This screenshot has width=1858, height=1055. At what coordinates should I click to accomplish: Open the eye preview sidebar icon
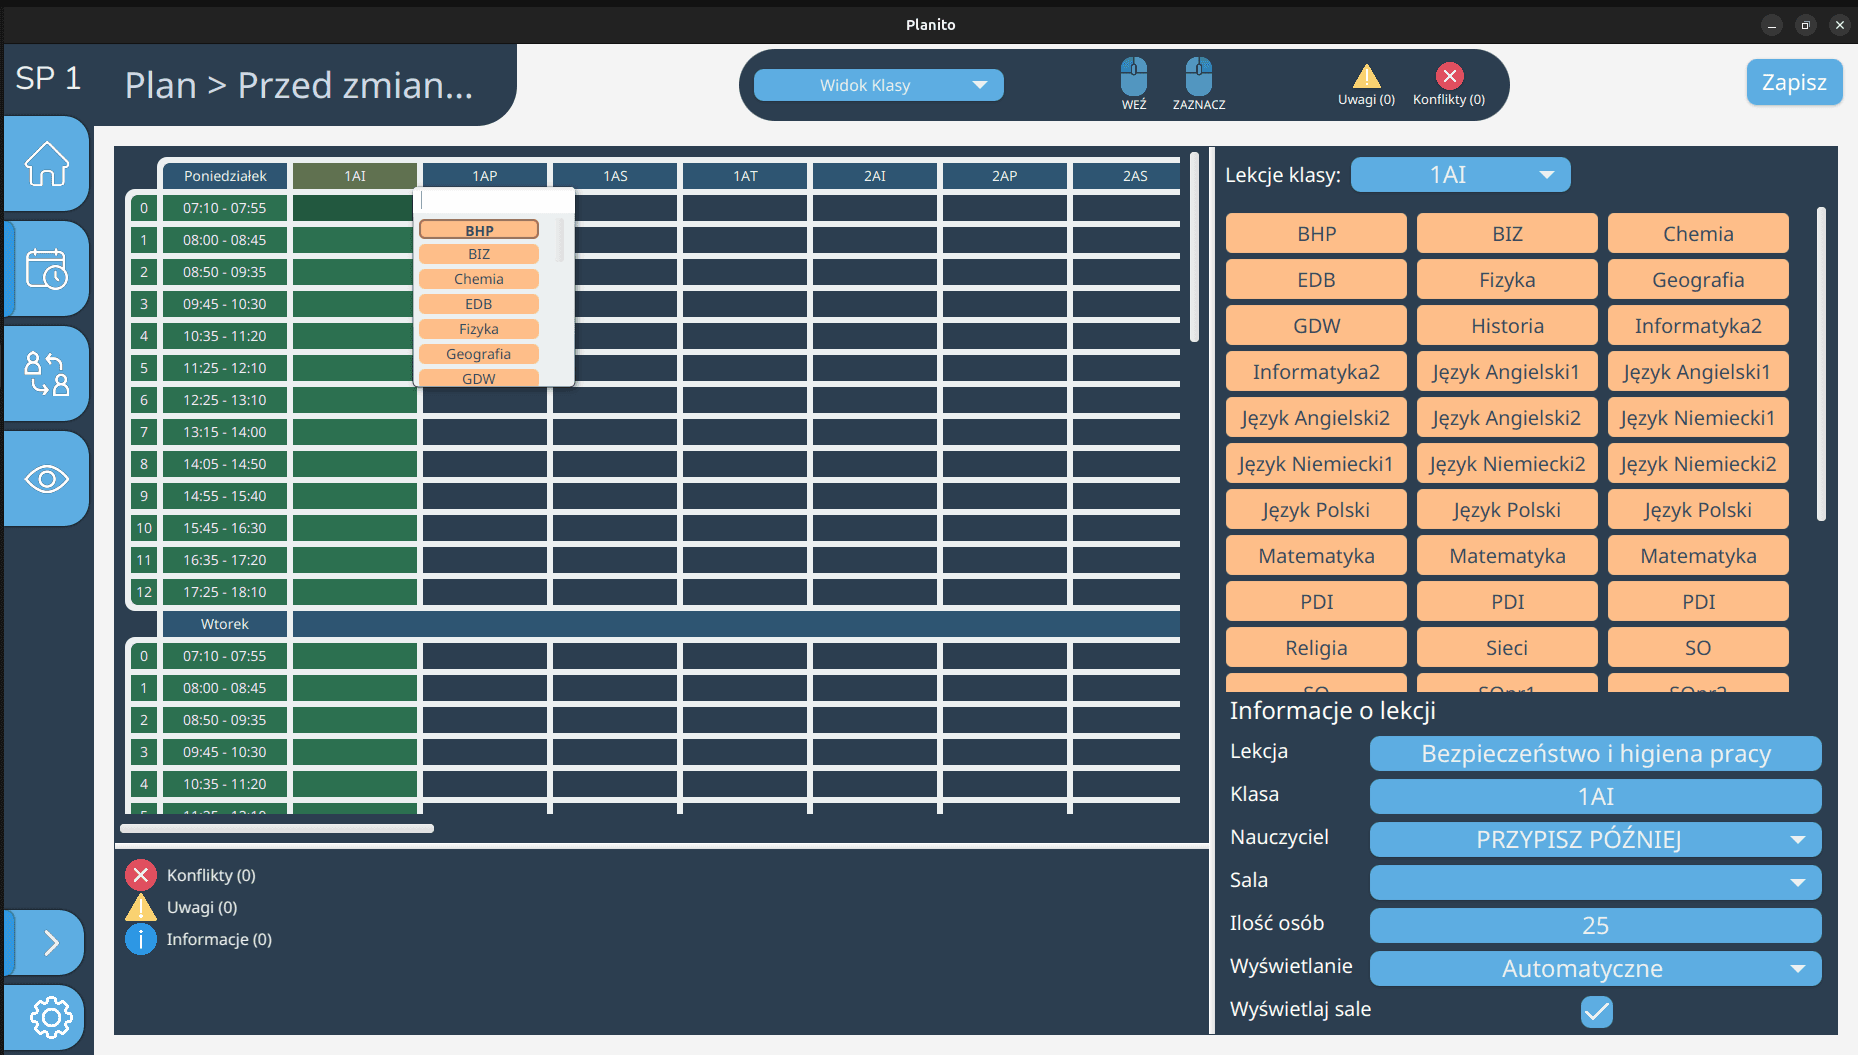[x=47, y=479]
